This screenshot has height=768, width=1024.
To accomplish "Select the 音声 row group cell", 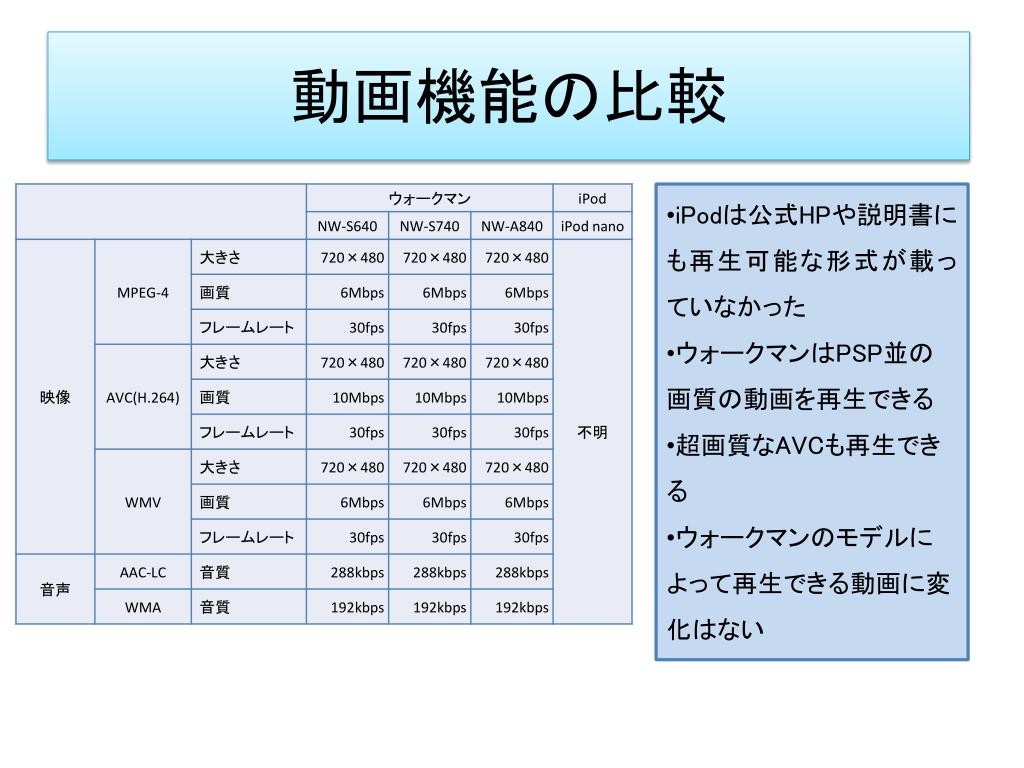I will (56, 590).
